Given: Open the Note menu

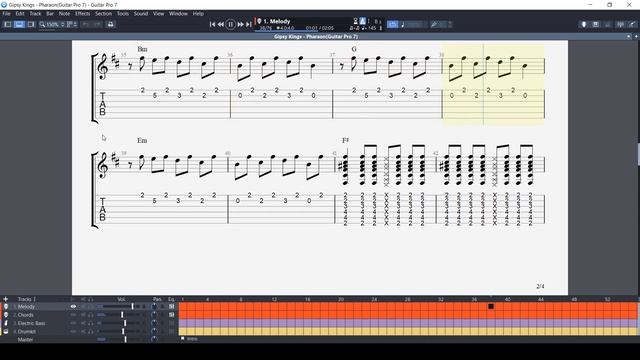Looking at the screenshot, I should pos(64,13).
